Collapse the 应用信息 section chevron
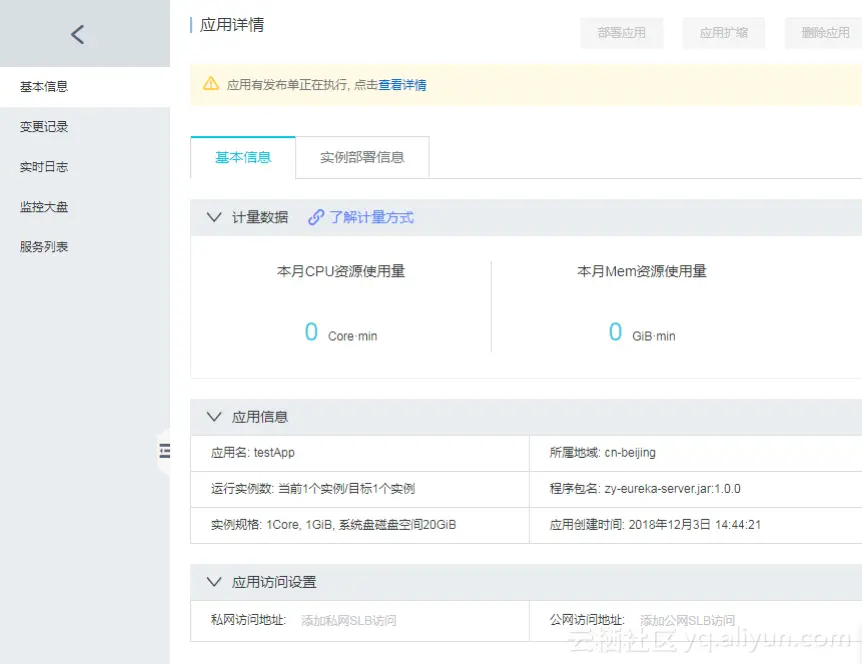862x664 pixels. click(214, 417)
